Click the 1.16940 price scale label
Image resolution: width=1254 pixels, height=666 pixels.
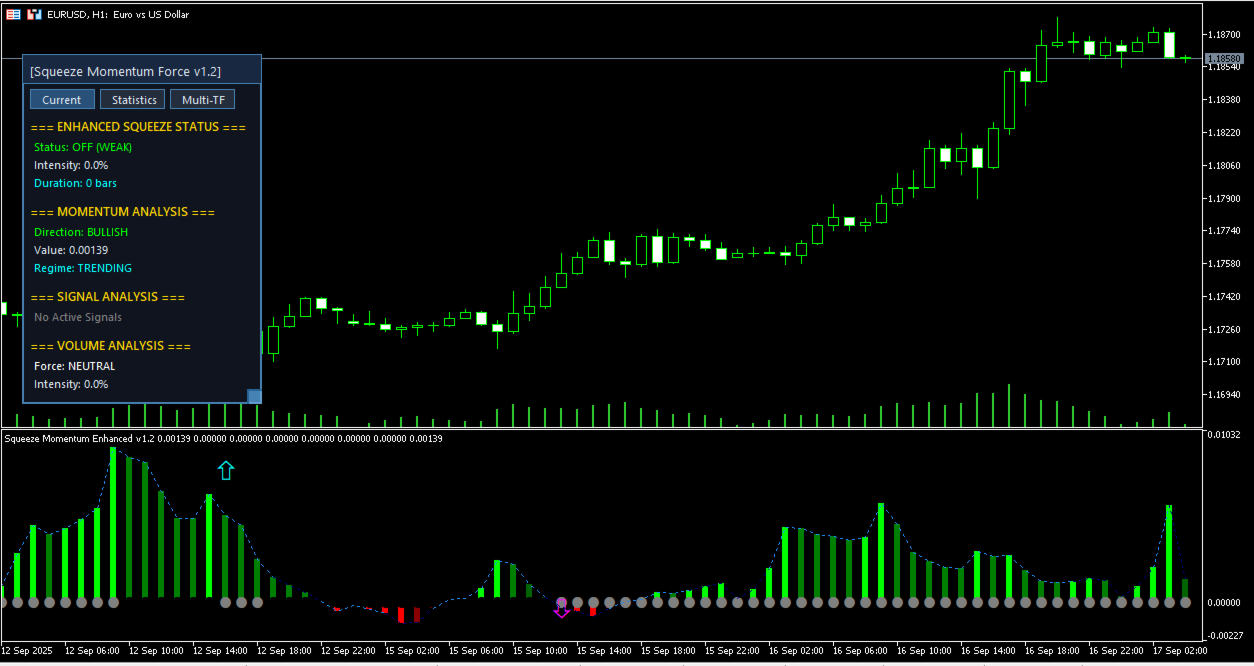coord(1225,396)
